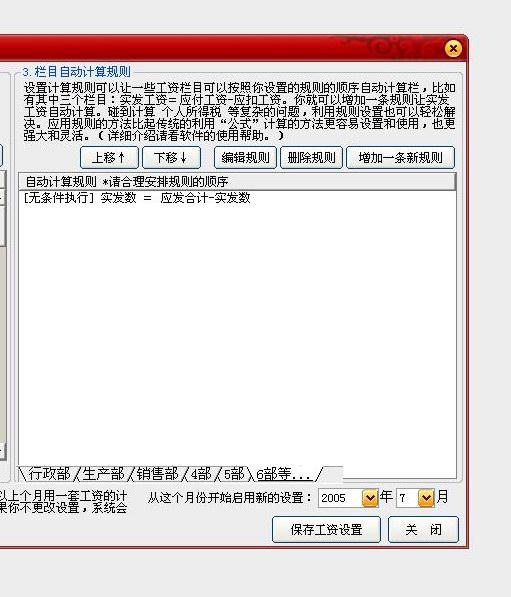
Task: Click the 自动计算规则 list header
Action: 237,182
